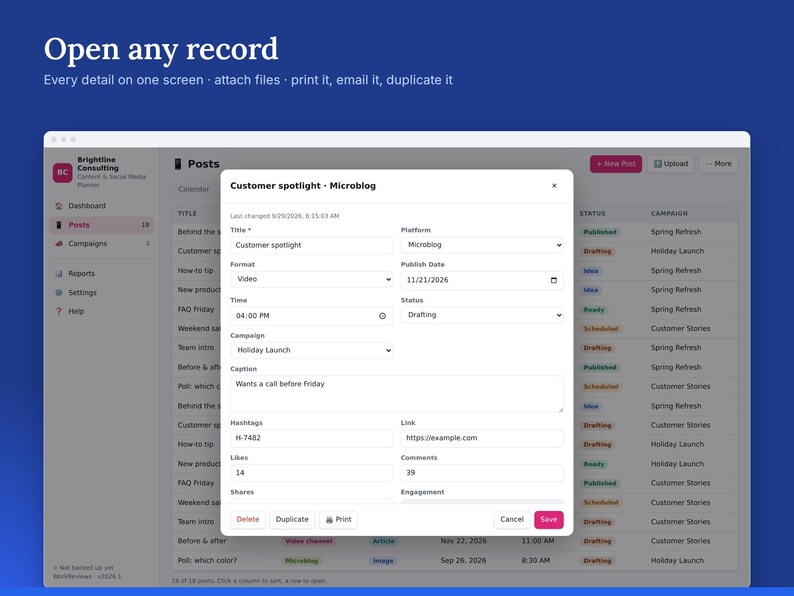
Task: Open the More menu button
Action: tap(719, 164)
